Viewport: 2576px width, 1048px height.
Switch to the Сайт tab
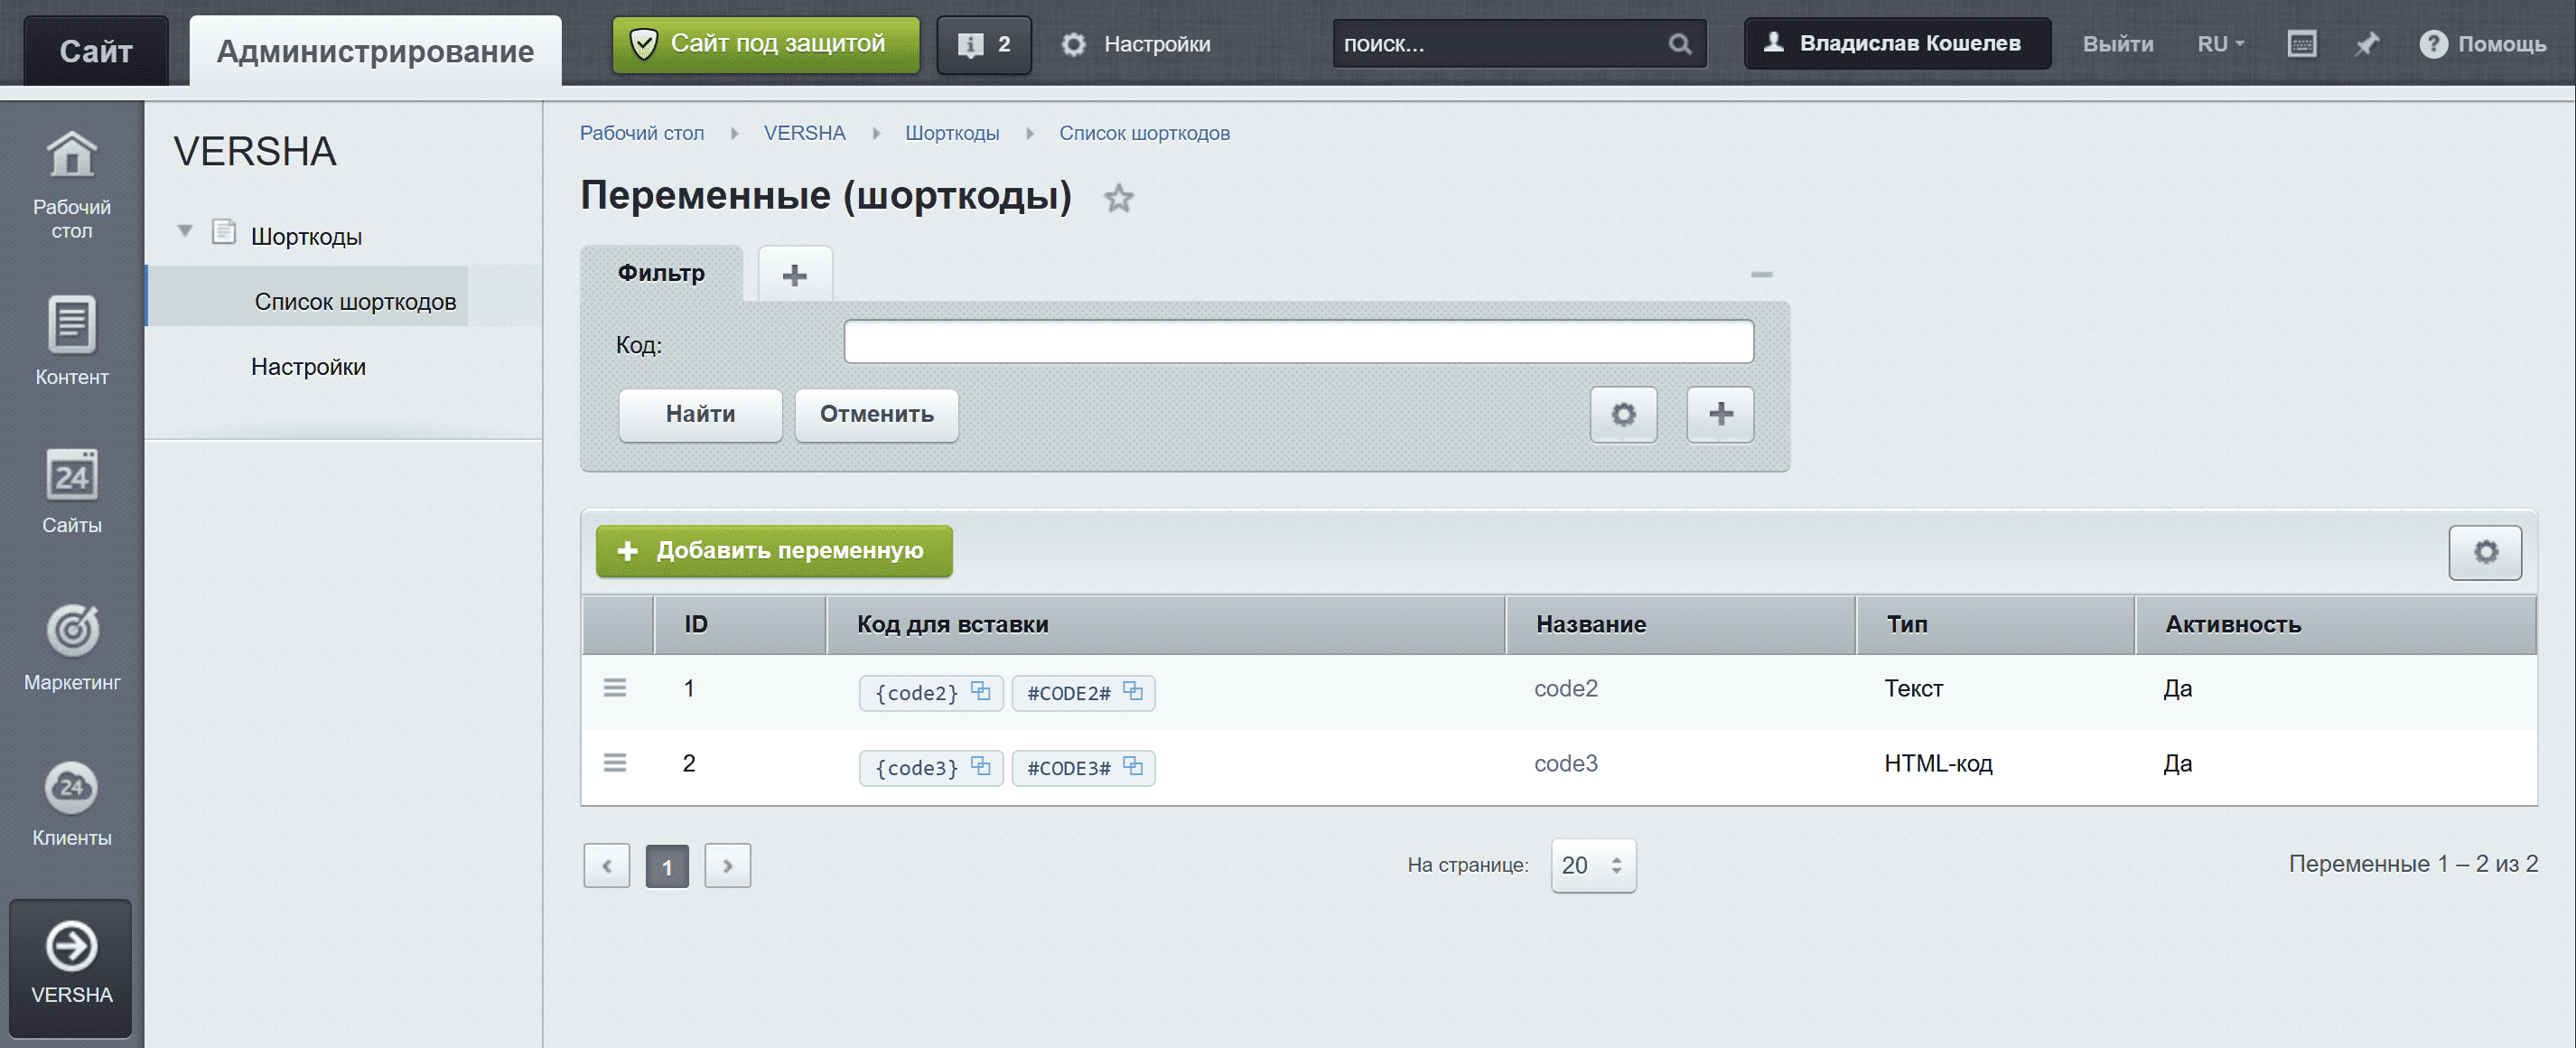point(96,50)
